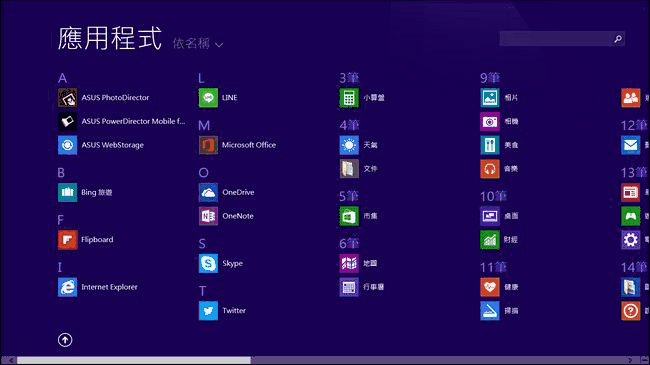
Task: Open the 相片 photos app
Action: tap(499, 97)
